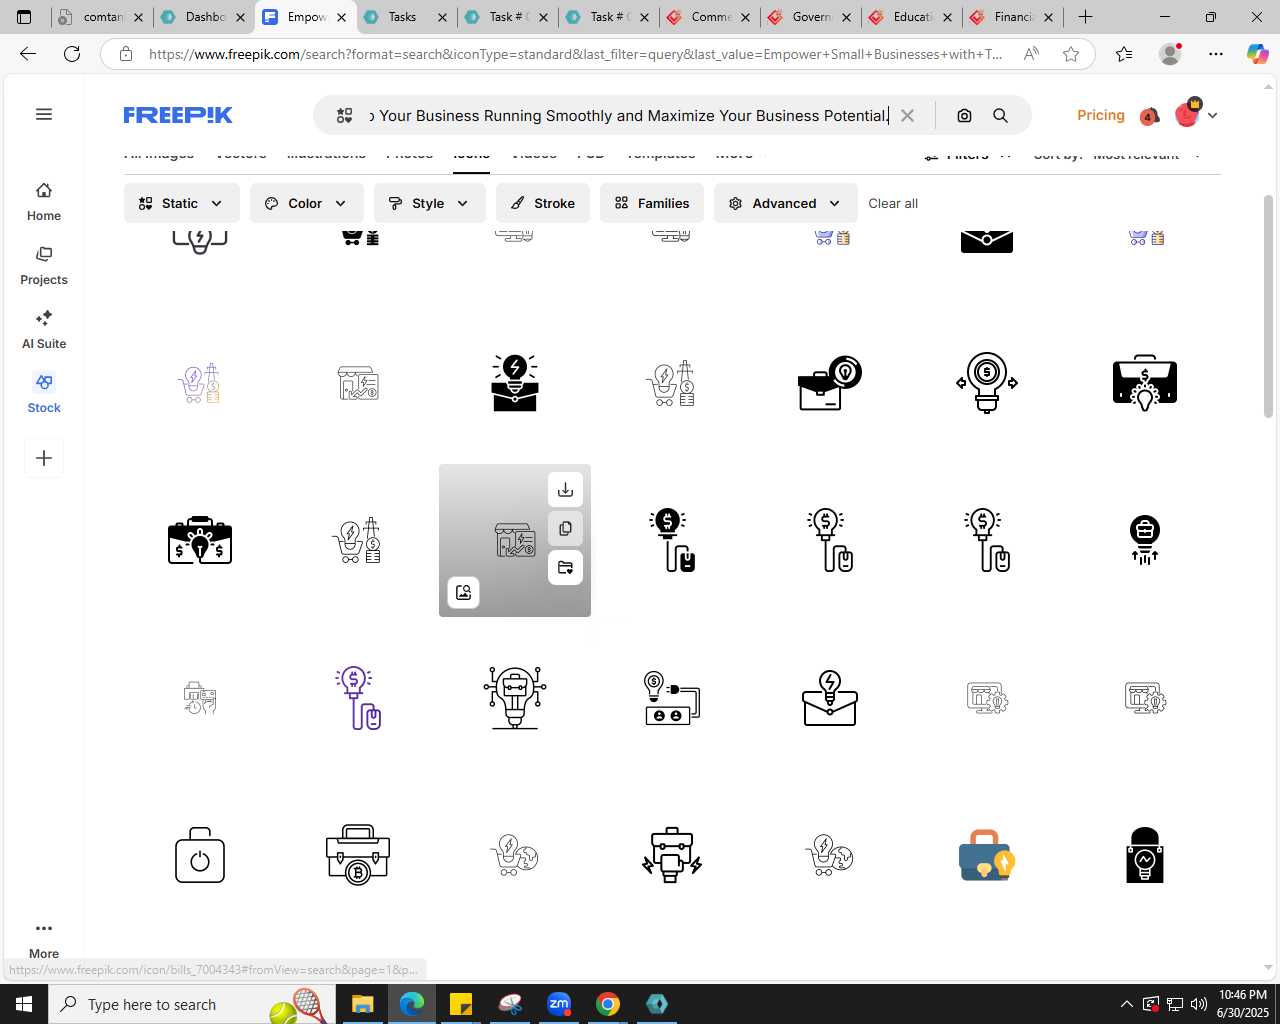Save hovered icon to a collection

565,567
